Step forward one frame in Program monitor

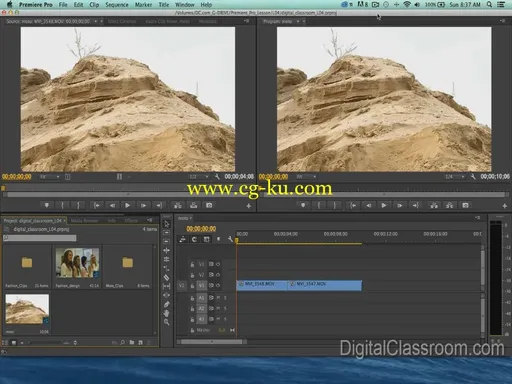(399, 205)
